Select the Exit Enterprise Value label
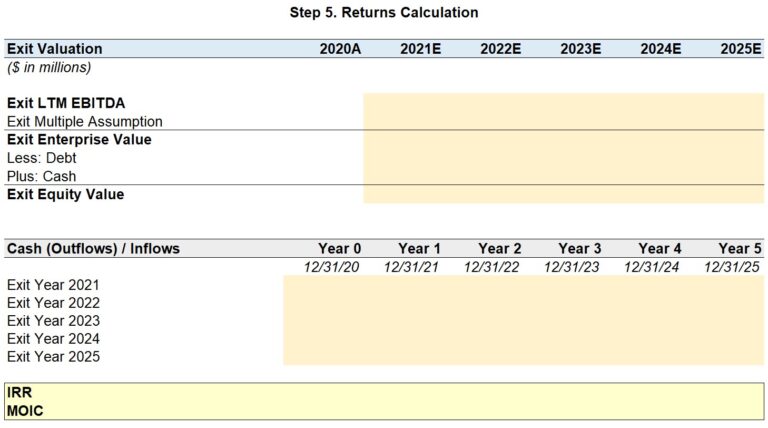 click(x=79, y=140)
